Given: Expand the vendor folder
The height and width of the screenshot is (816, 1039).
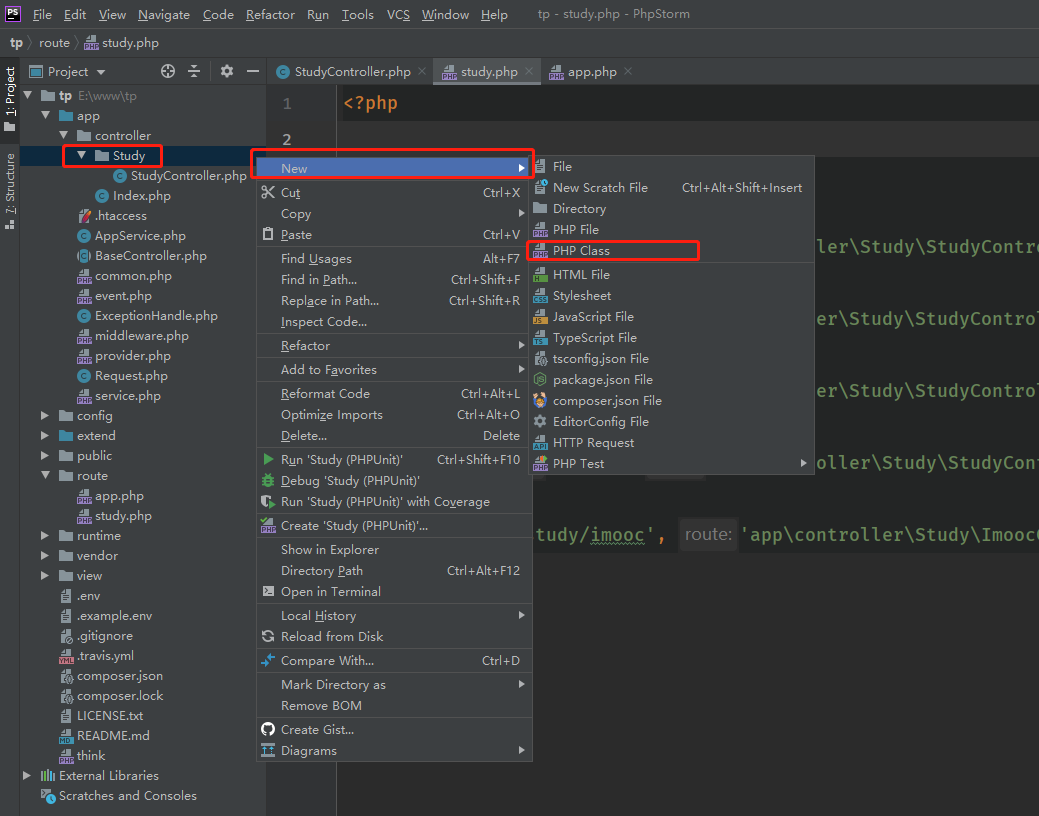Looking at the screenshot, I should click(45, 555).
